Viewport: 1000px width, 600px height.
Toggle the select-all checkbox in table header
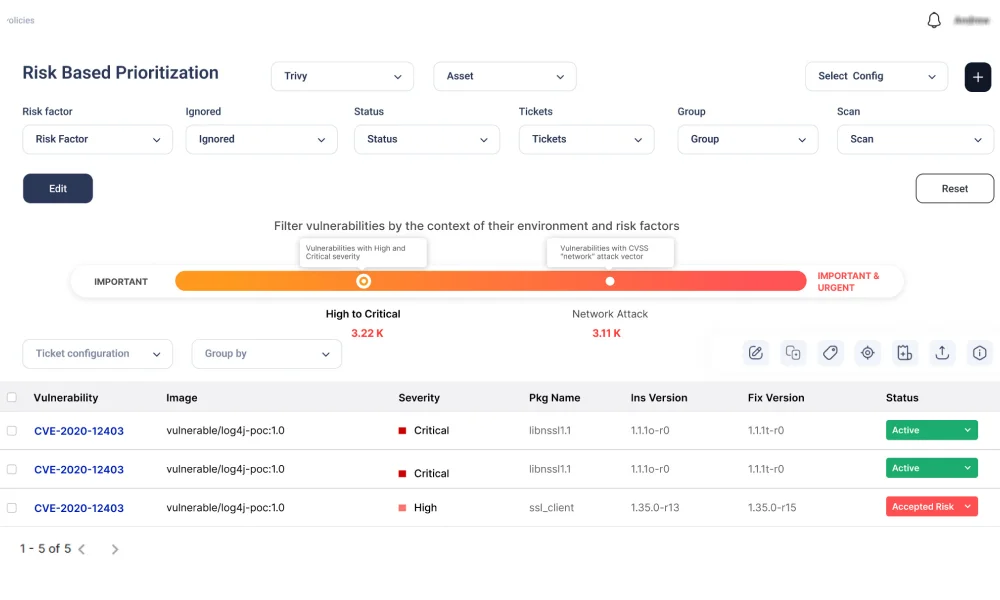tap(12, 398)
